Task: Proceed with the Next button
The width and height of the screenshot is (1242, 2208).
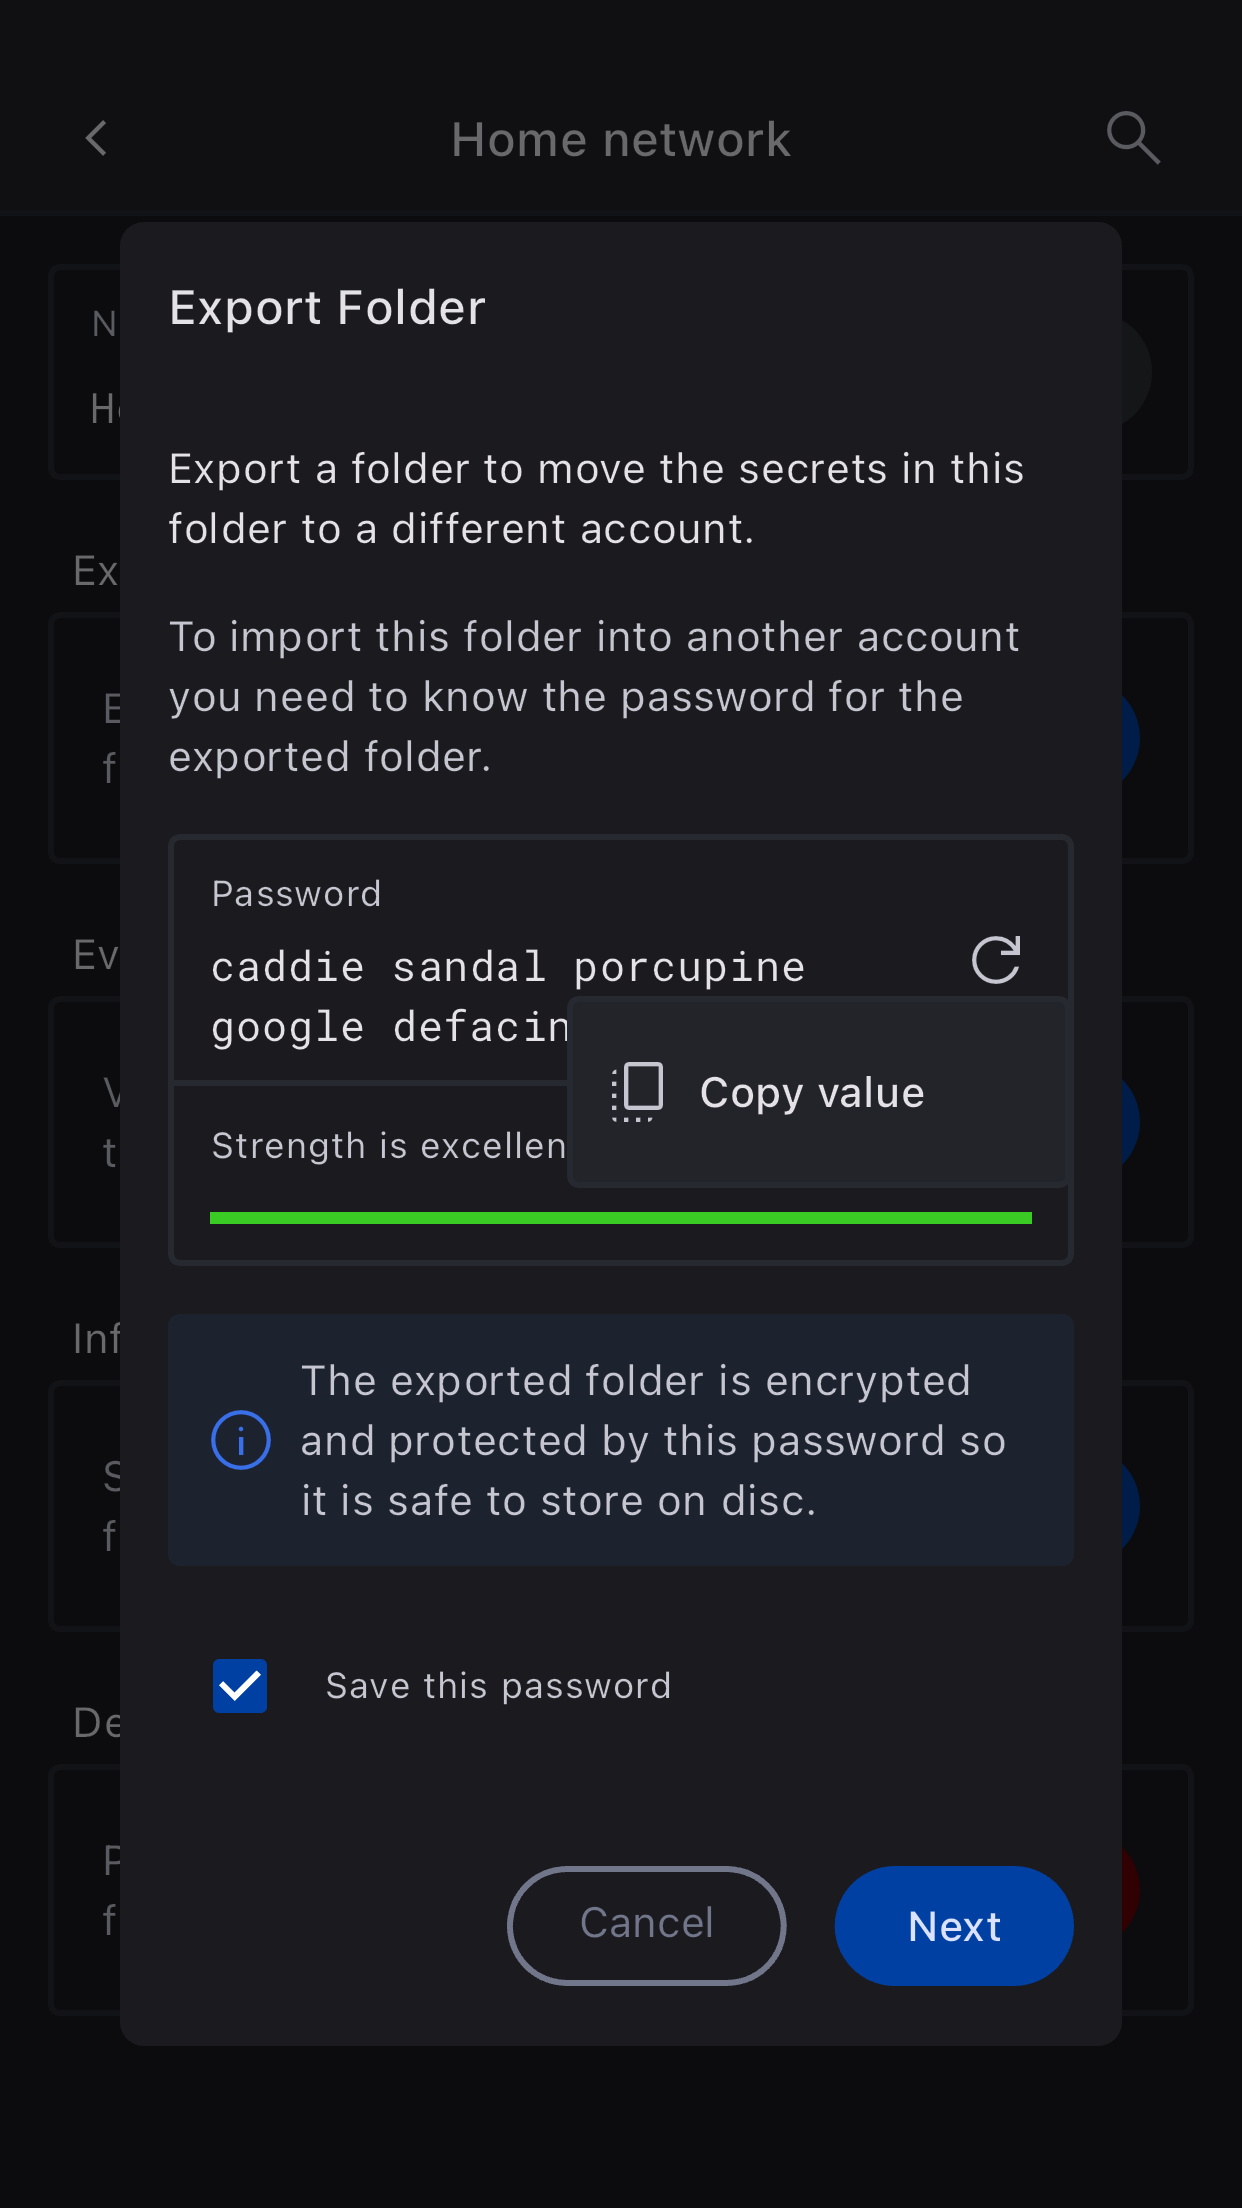Action: [954, 1926]
